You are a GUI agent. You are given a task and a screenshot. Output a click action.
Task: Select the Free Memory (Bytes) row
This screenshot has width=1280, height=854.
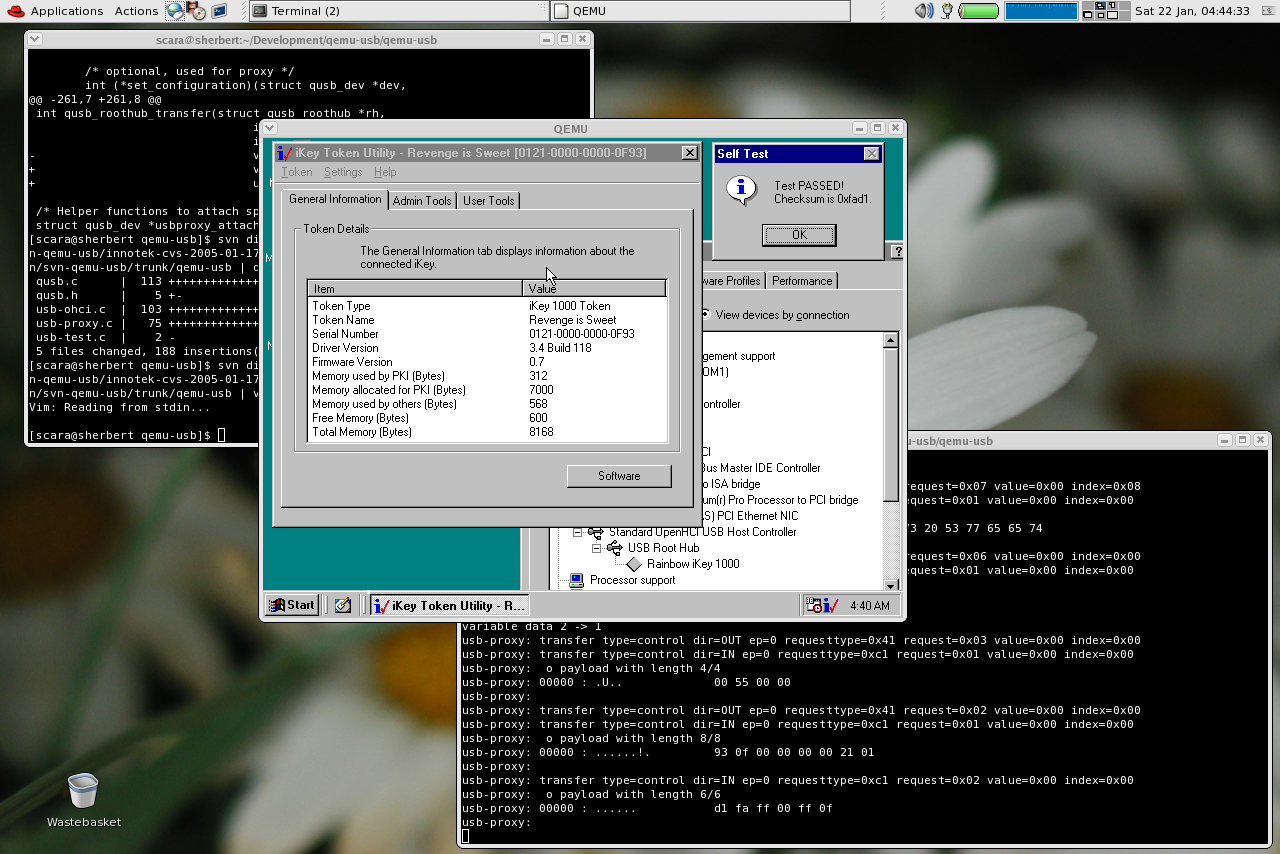coord(487,418)
